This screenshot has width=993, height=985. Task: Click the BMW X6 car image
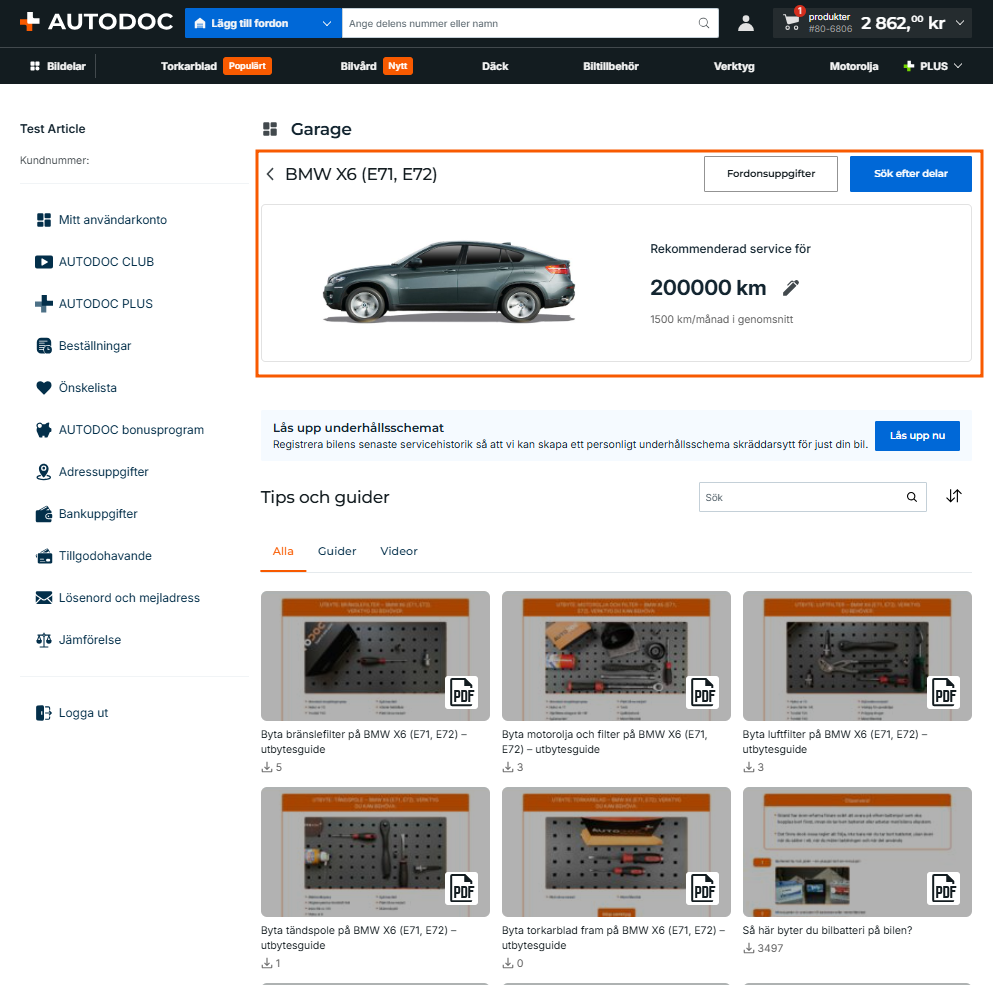[x=449, y=282]
